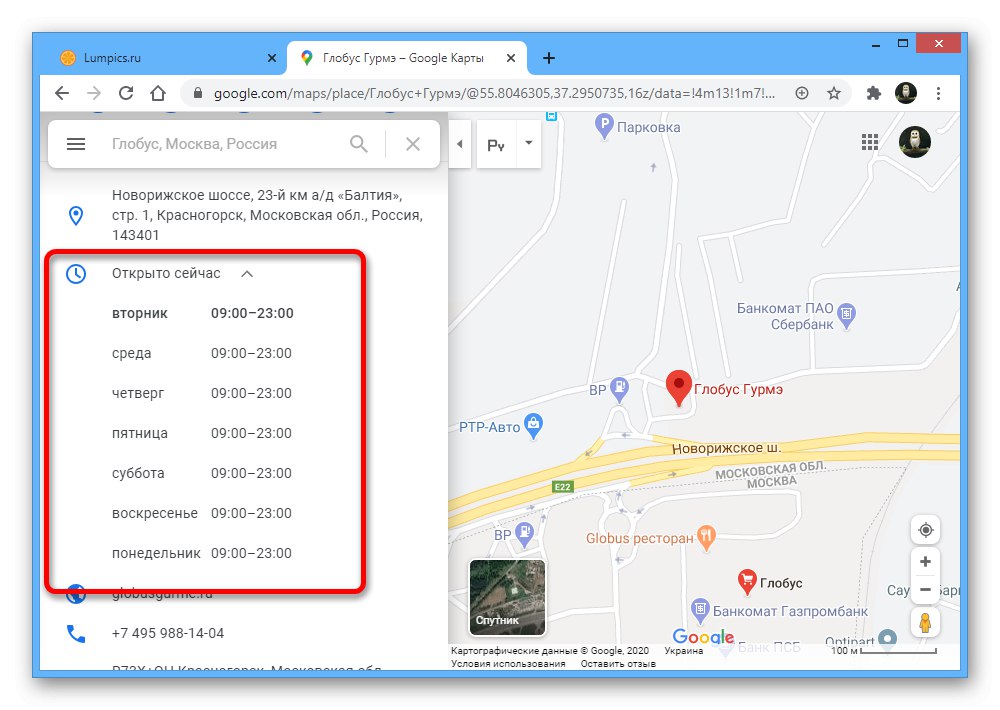The height and width of the screenshot is (710, 1000).
Task: Close the Lumpics.ru tab
Action: pyautogui.click(x=272, y=58)
